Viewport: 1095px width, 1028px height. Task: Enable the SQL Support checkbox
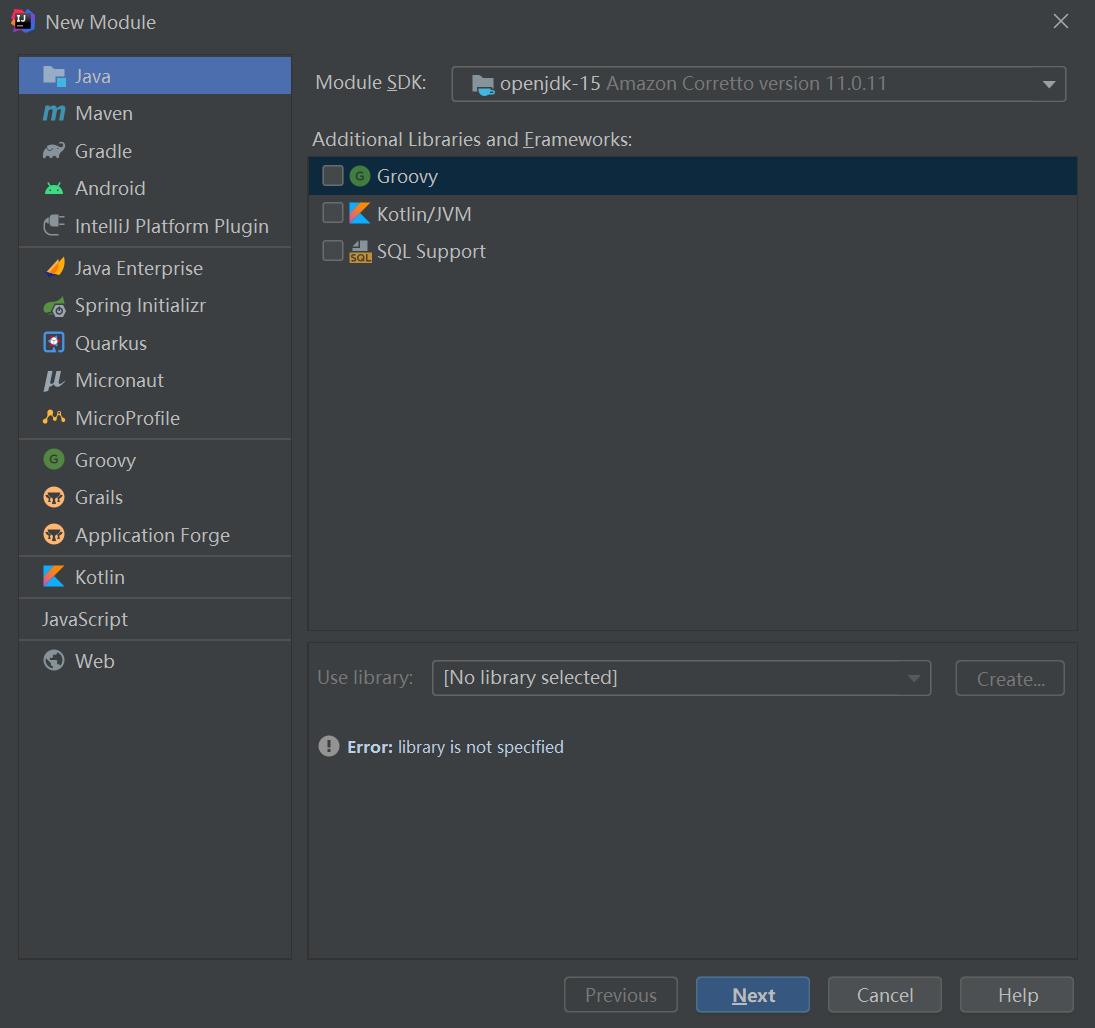(332, 250)
